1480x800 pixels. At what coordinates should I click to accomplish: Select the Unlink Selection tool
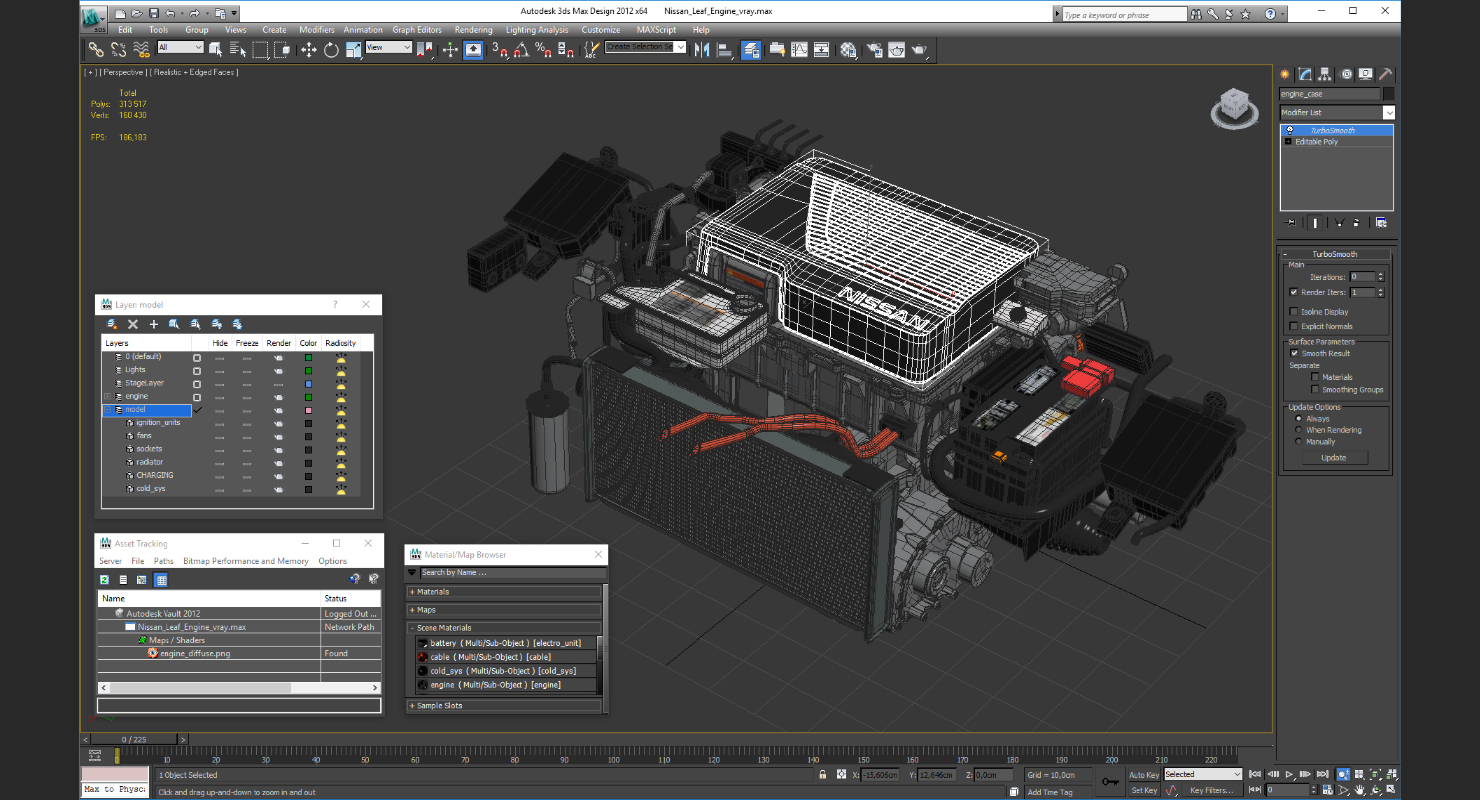click(119, 49)
